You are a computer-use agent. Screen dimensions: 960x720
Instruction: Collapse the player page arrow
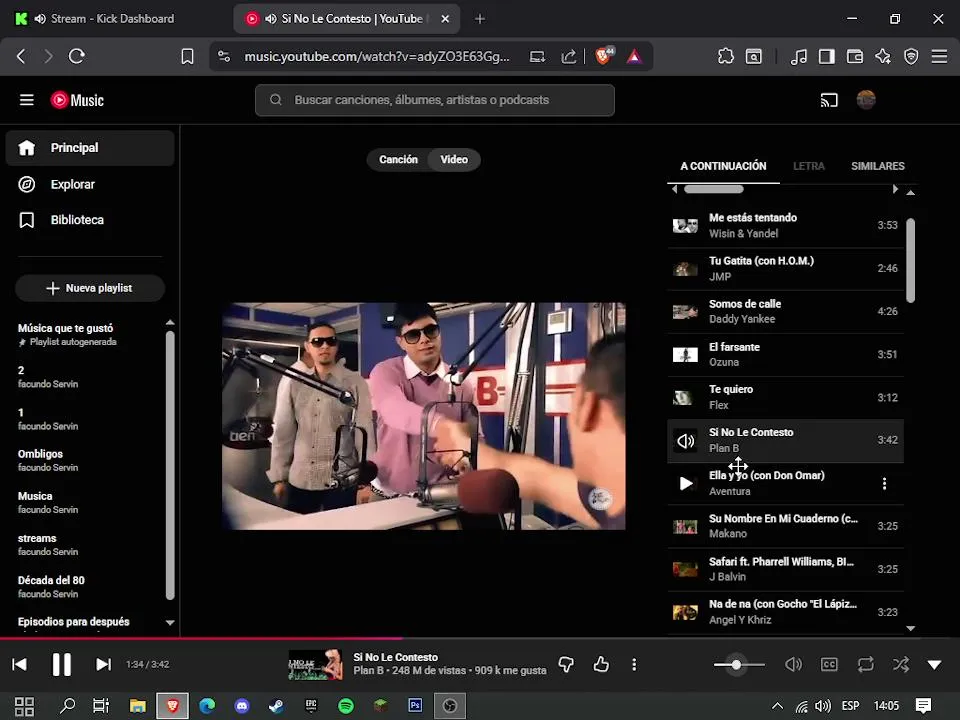[934, 664]
